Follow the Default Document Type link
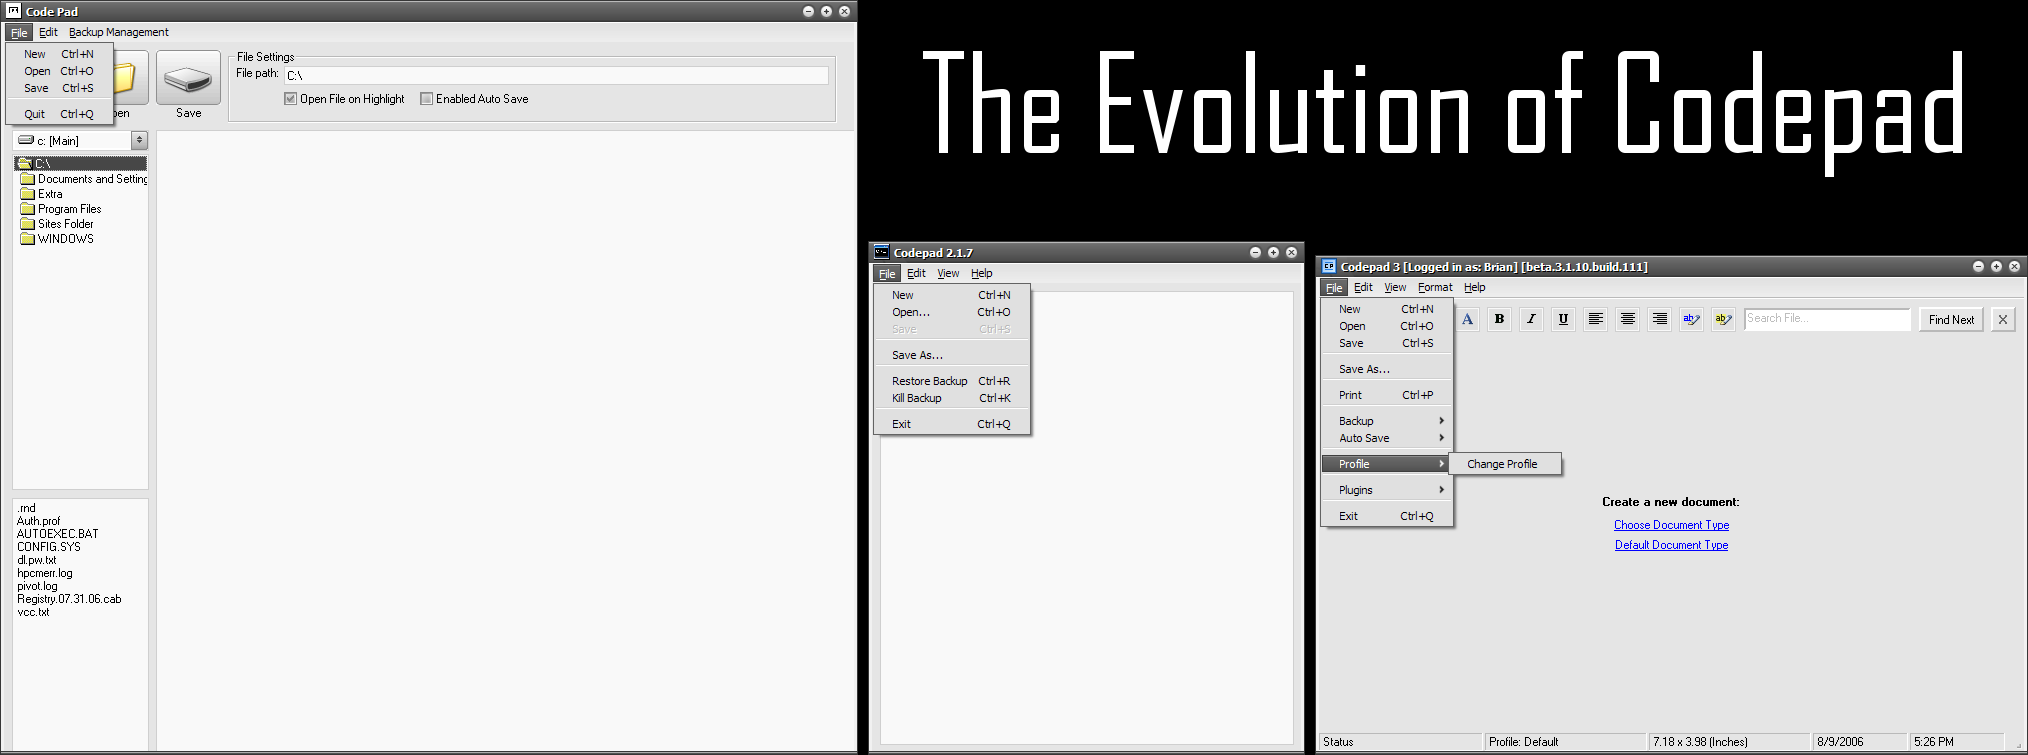 tap(1671, 545)
